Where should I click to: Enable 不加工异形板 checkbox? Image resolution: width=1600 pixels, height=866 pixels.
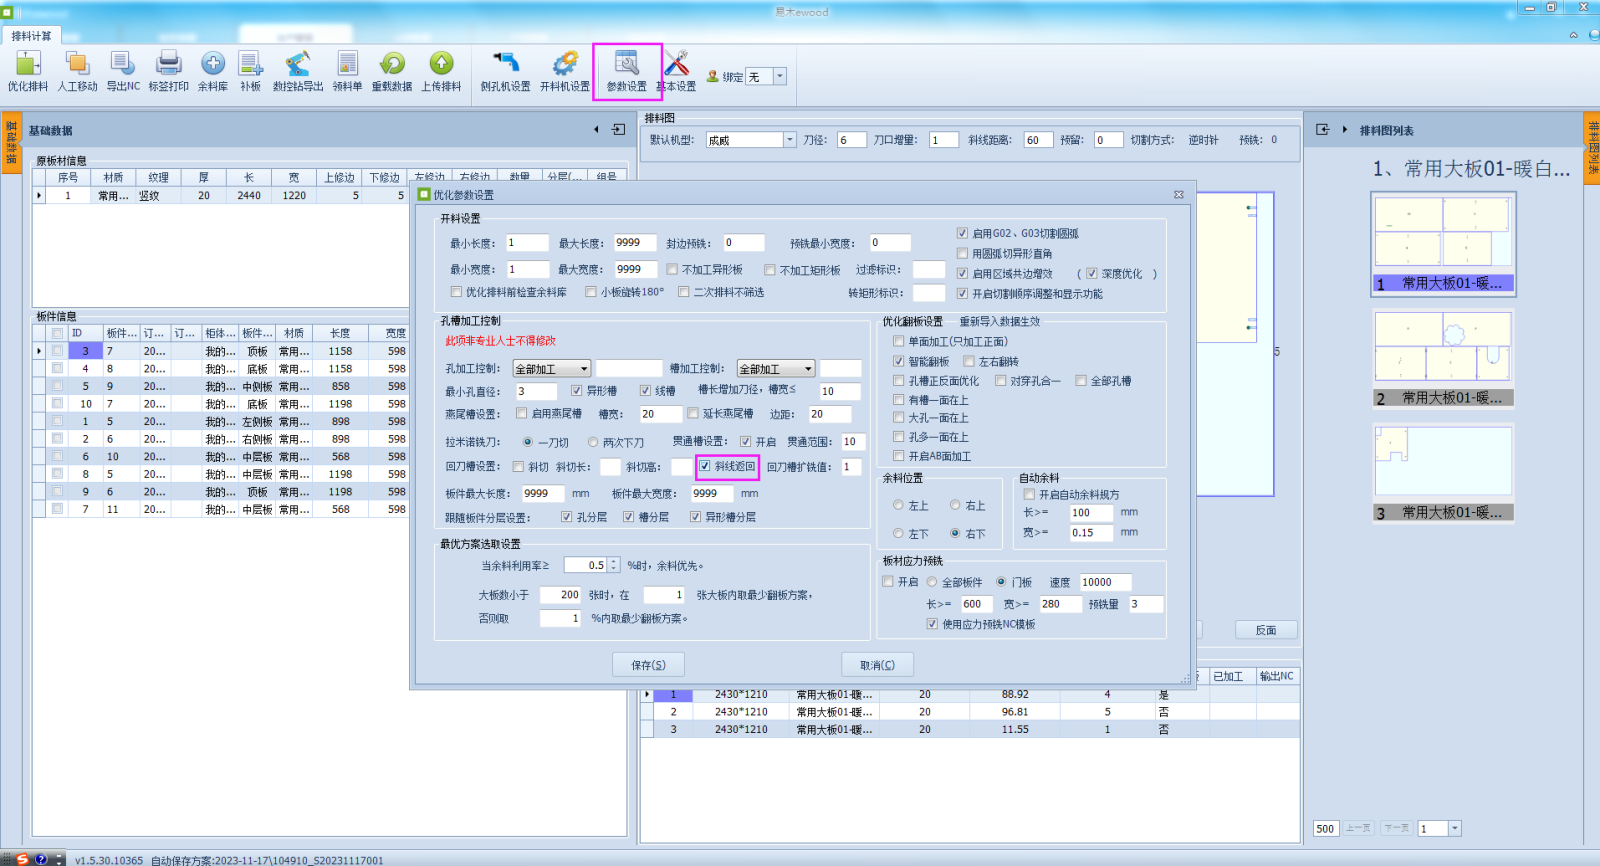(672, 269)
